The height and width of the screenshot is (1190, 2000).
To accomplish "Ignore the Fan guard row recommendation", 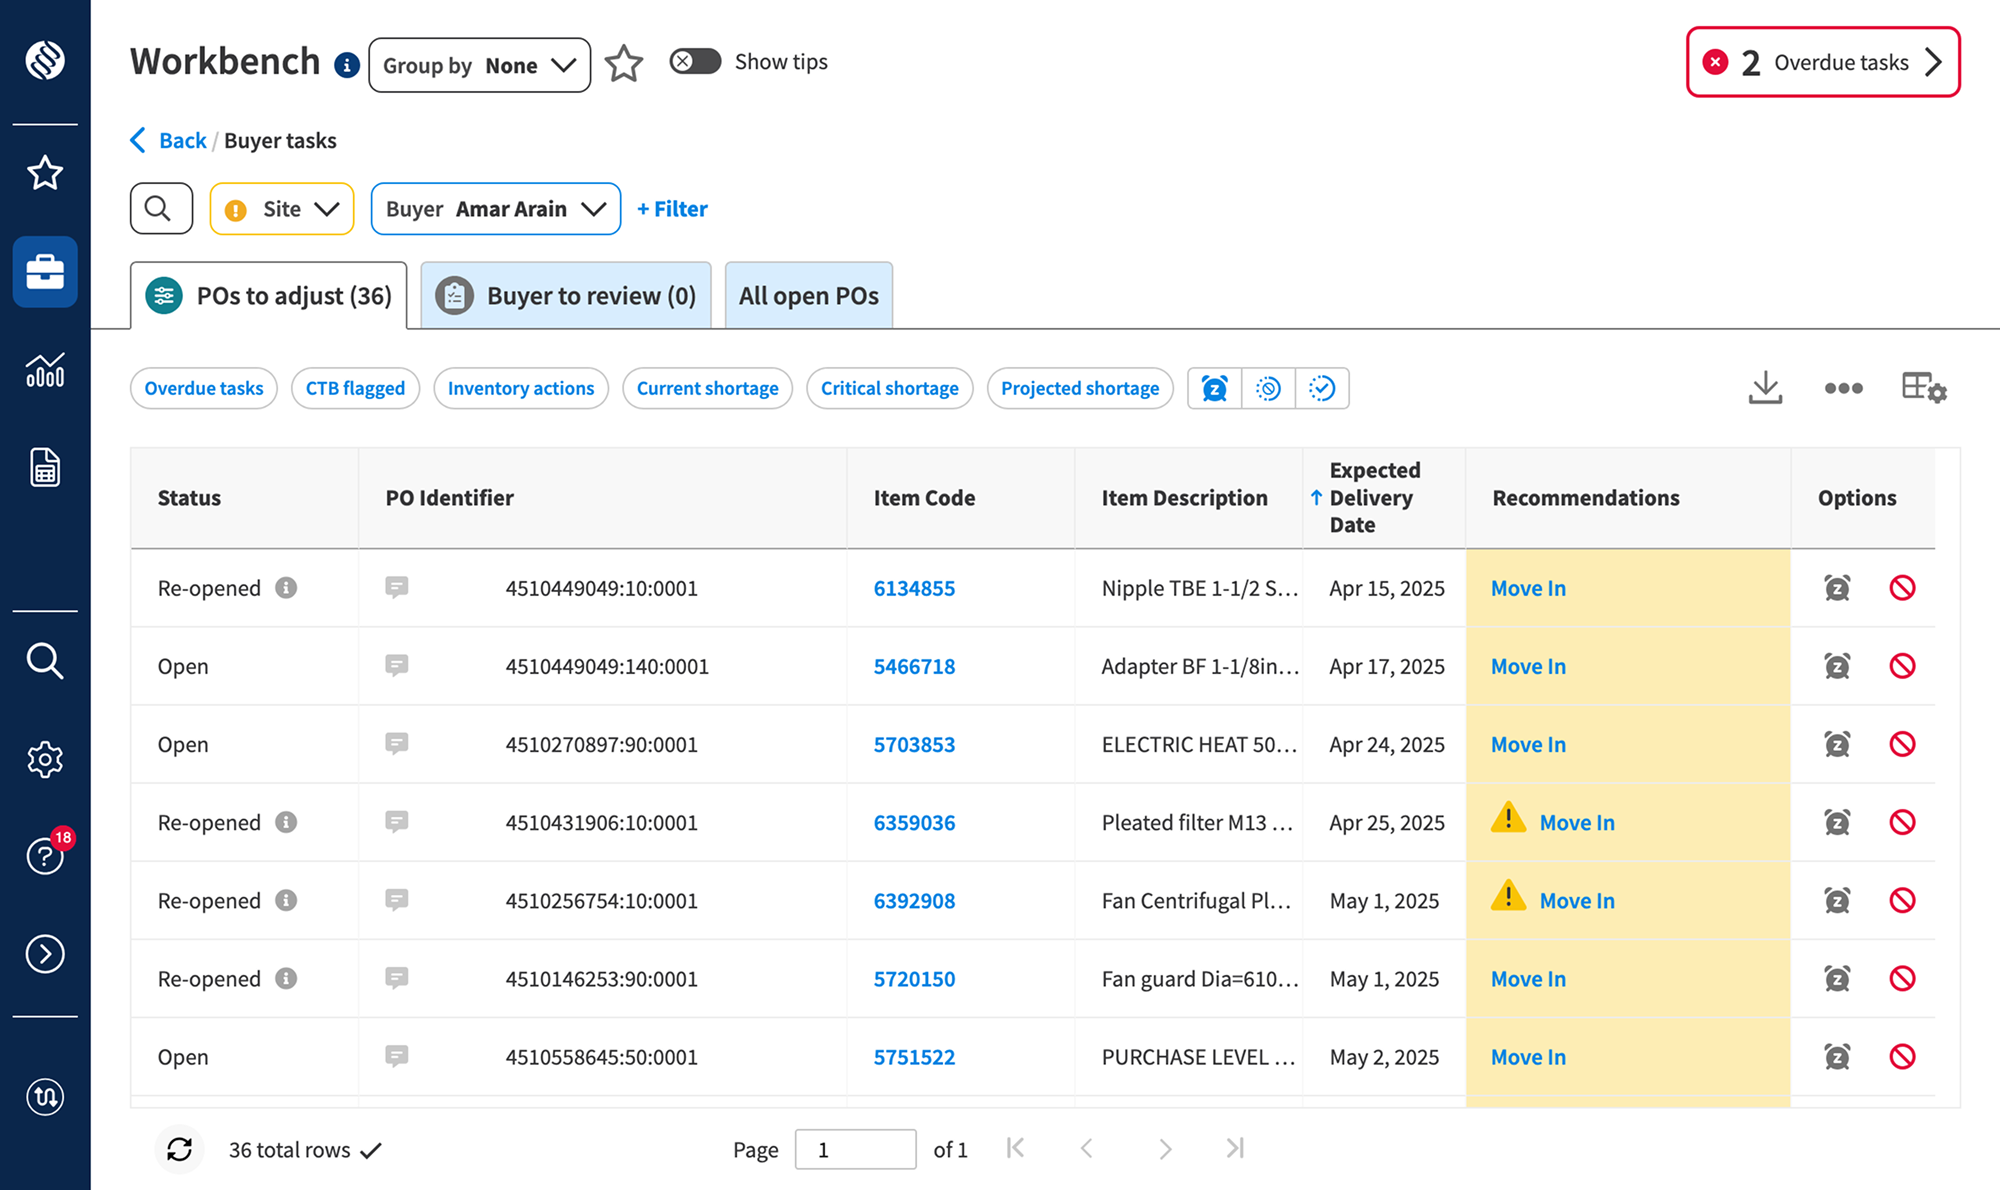I will 1902,978.
